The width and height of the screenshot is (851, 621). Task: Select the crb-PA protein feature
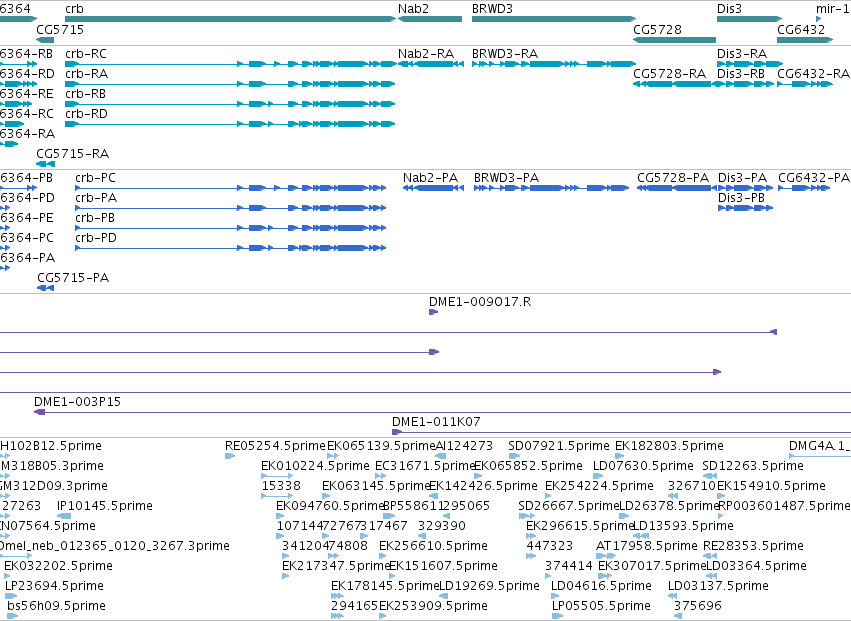pos(231,208)
